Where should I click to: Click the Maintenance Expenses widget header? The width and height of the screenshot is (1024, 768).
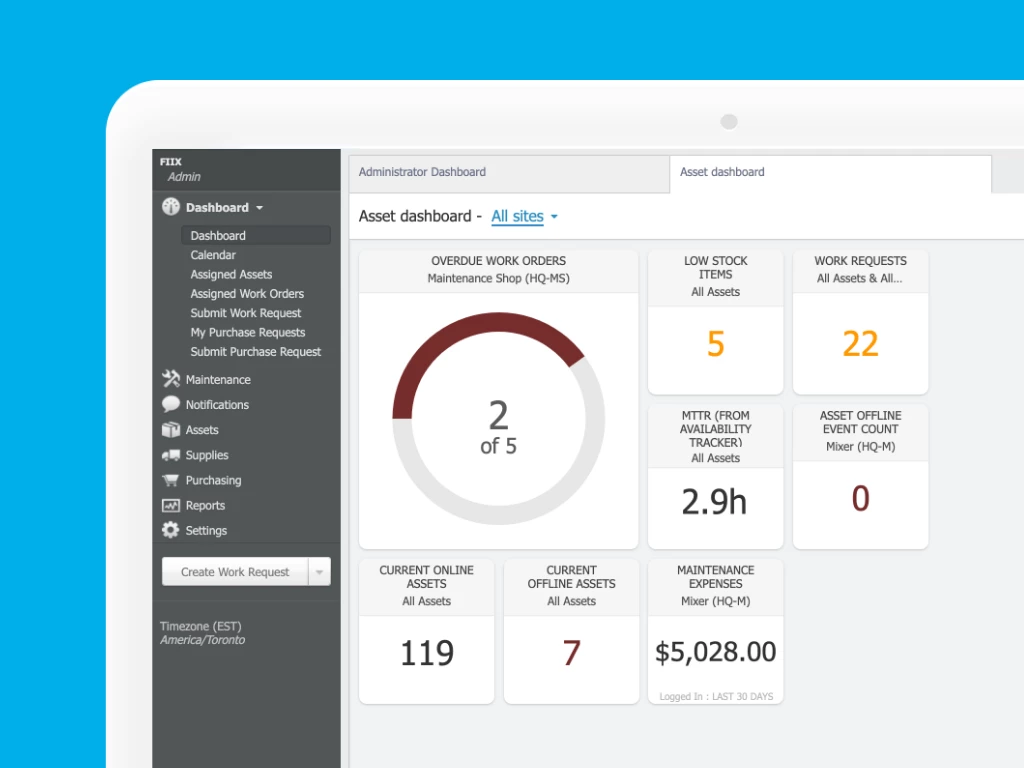715,586
